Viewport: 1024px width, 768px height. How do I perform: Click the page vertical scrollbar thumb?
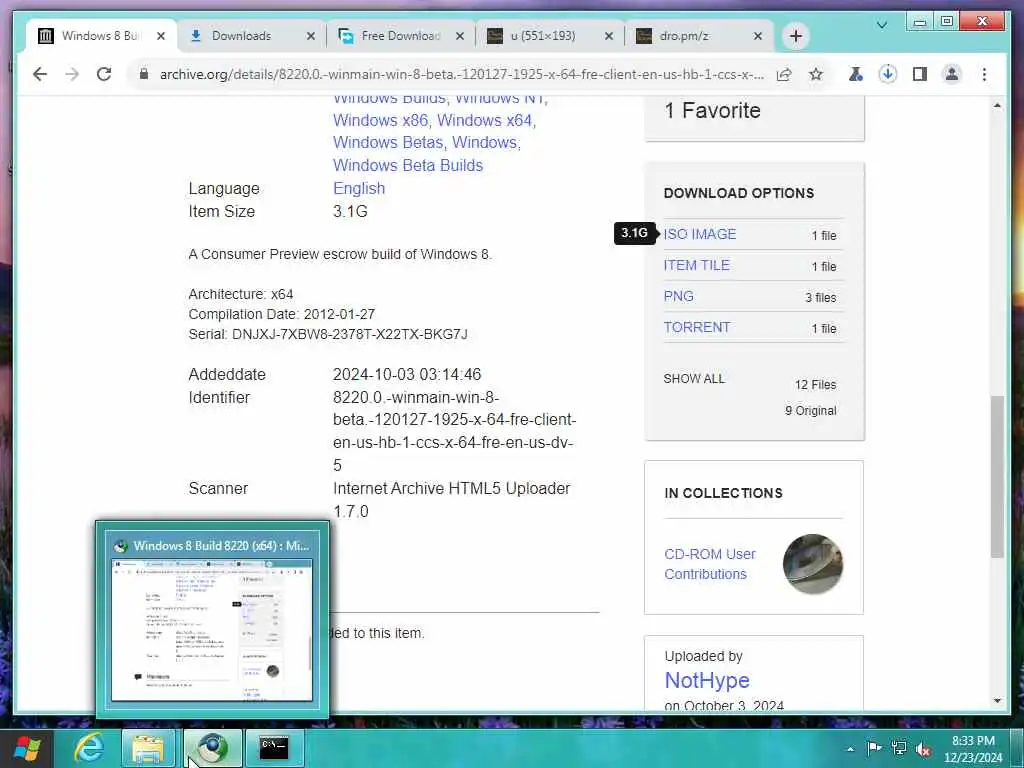pos(997,477)
